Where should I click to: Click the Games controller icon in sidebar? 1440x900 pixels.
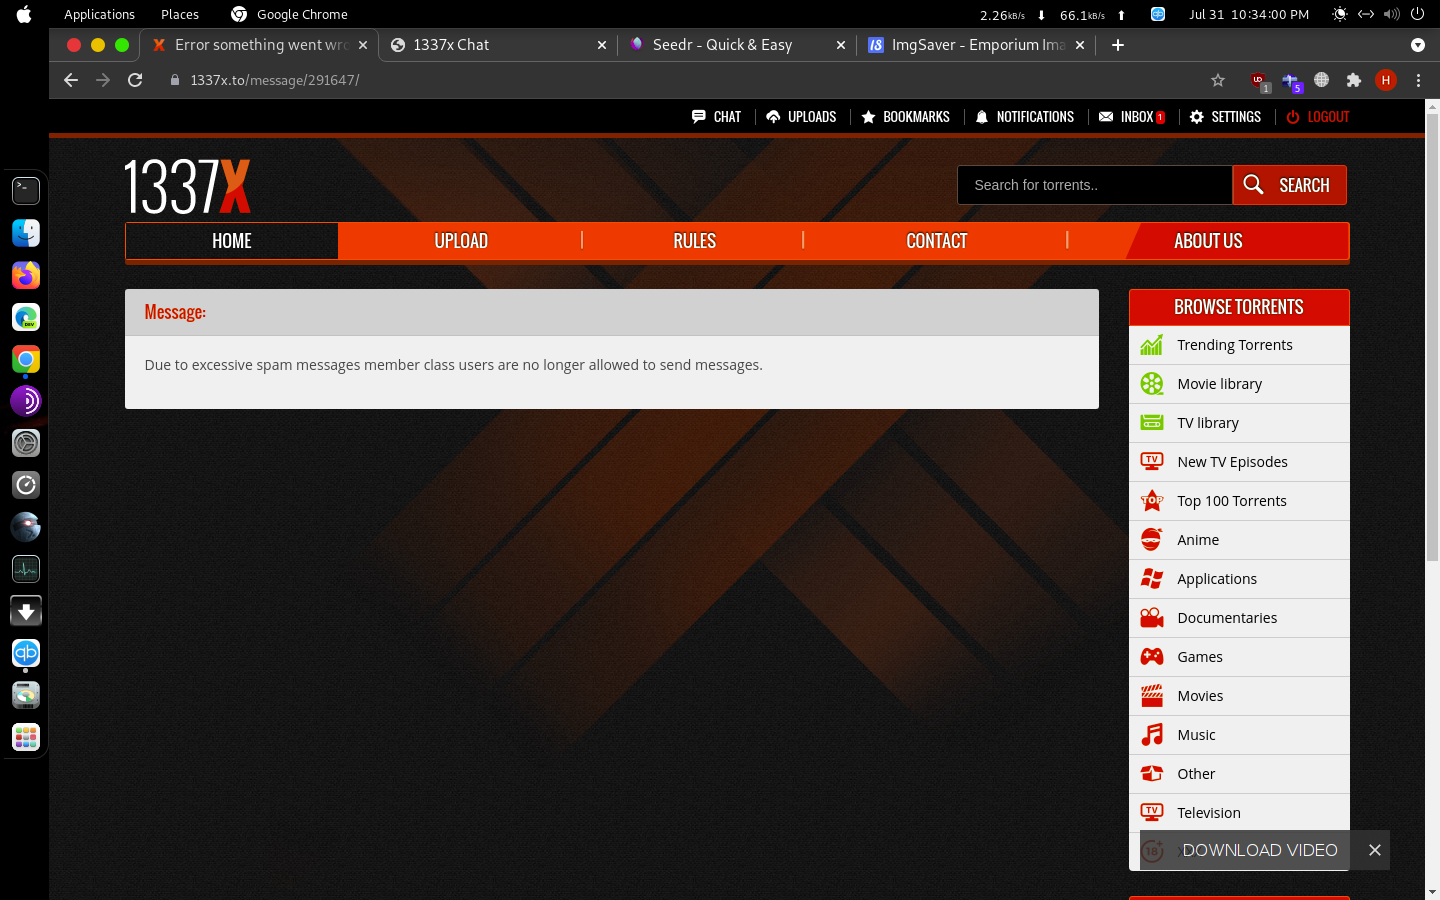point(1152,657)
